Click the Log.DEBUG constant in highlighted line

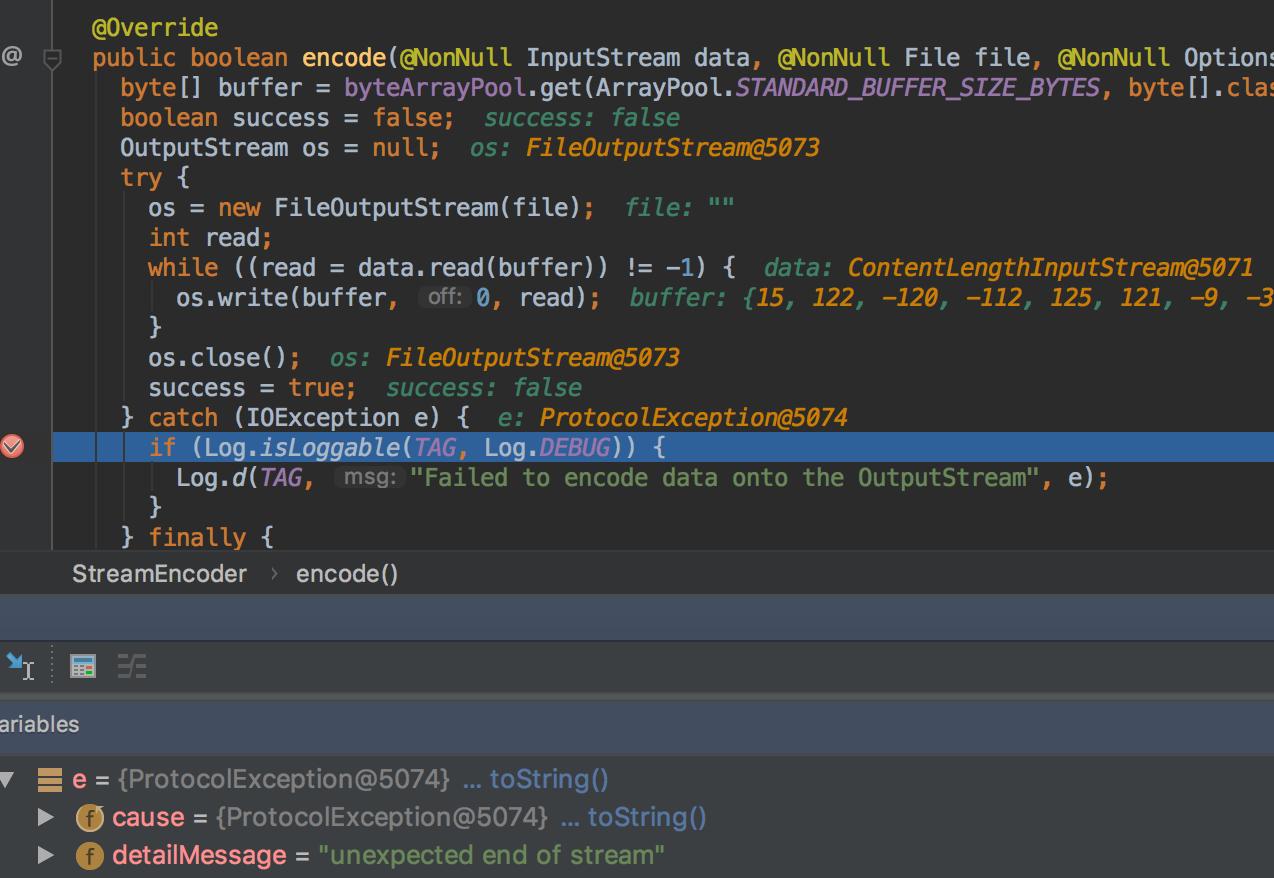pos(547,448)
